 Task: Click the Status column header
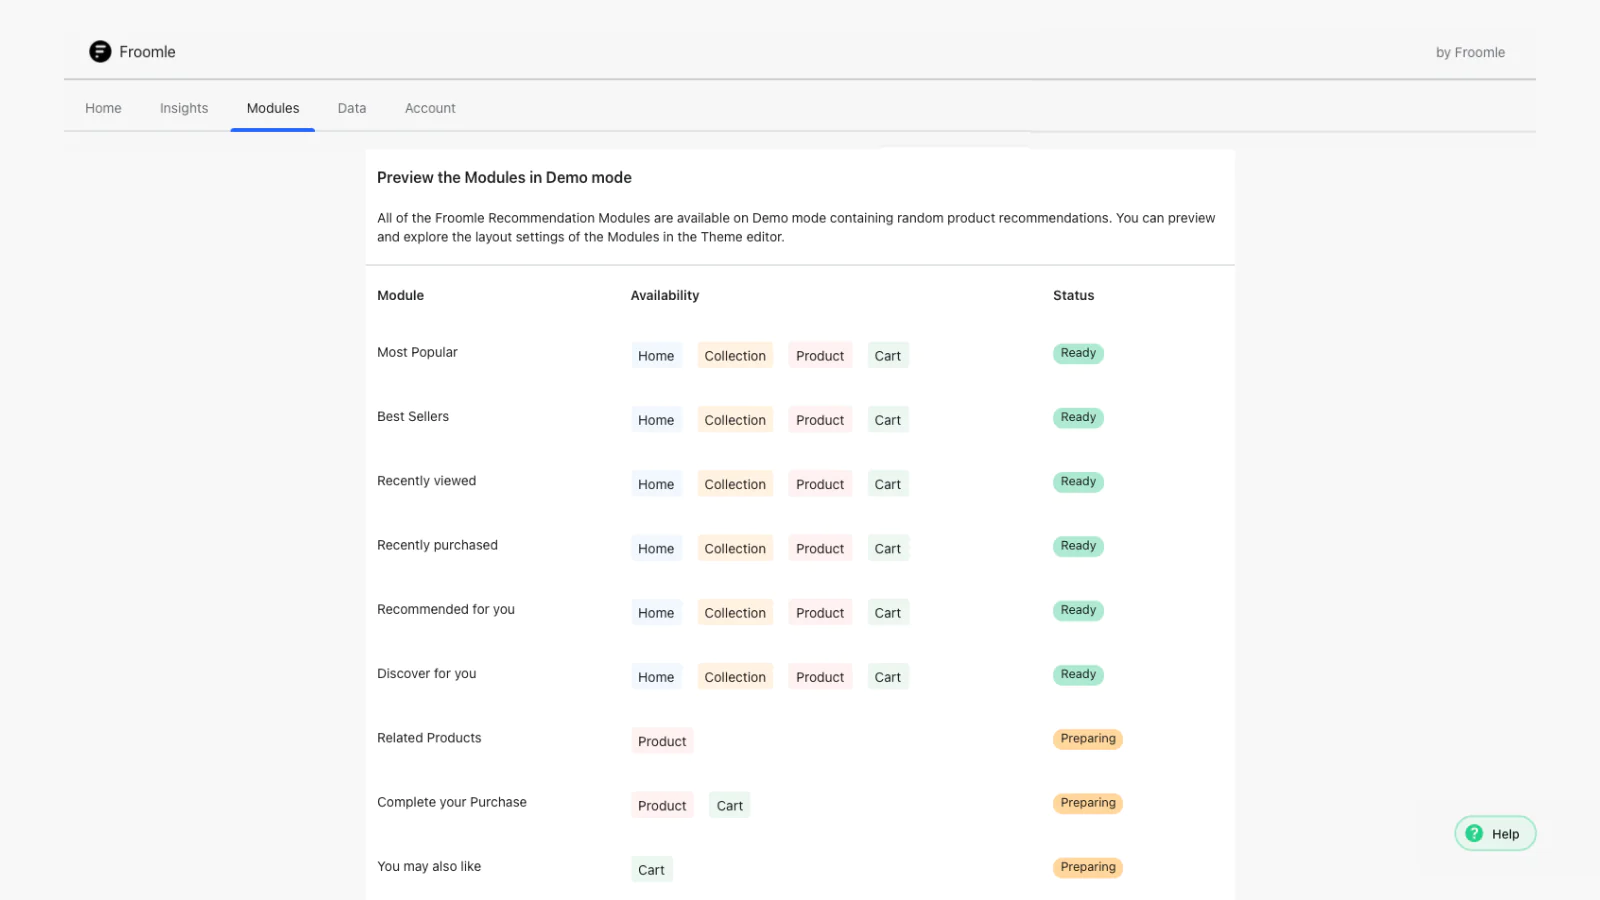pos(1073,295)
